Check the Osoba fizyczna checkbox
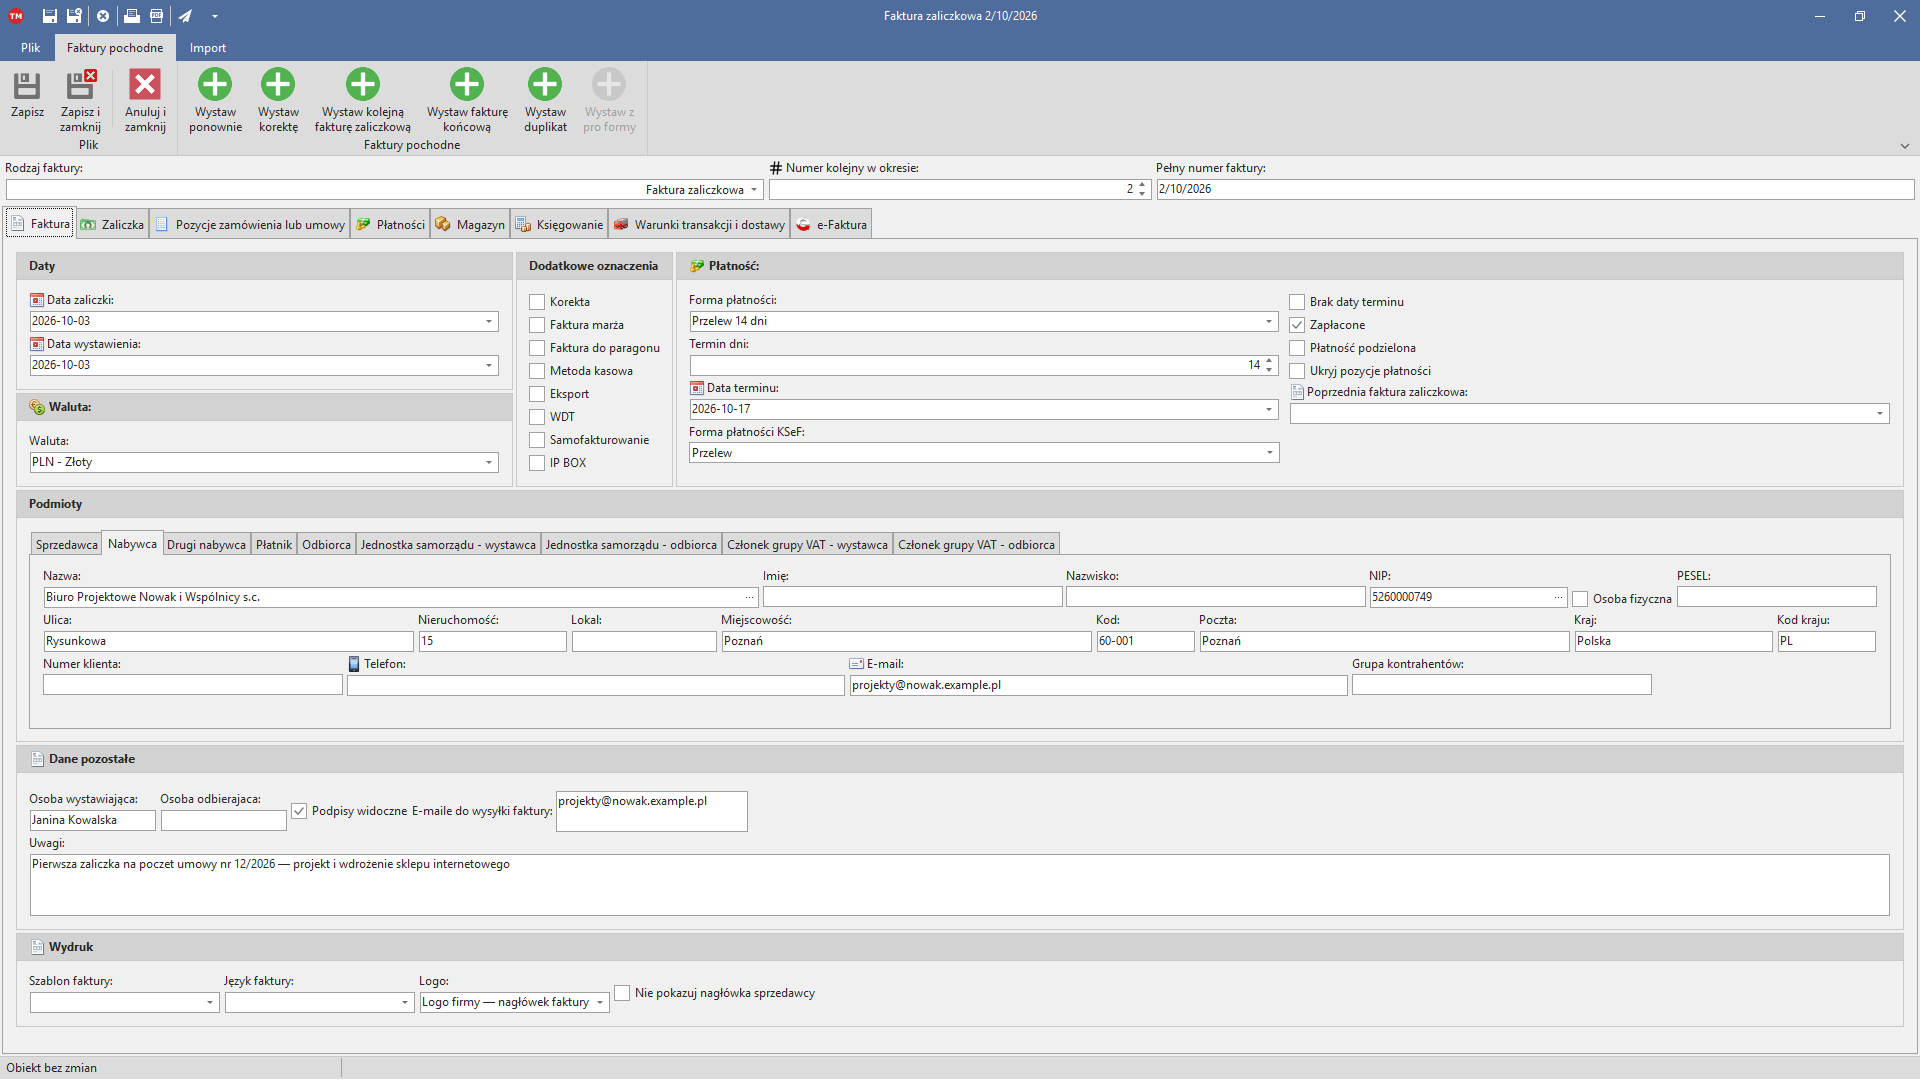 pyautogui.click(x=1580, y=599)
